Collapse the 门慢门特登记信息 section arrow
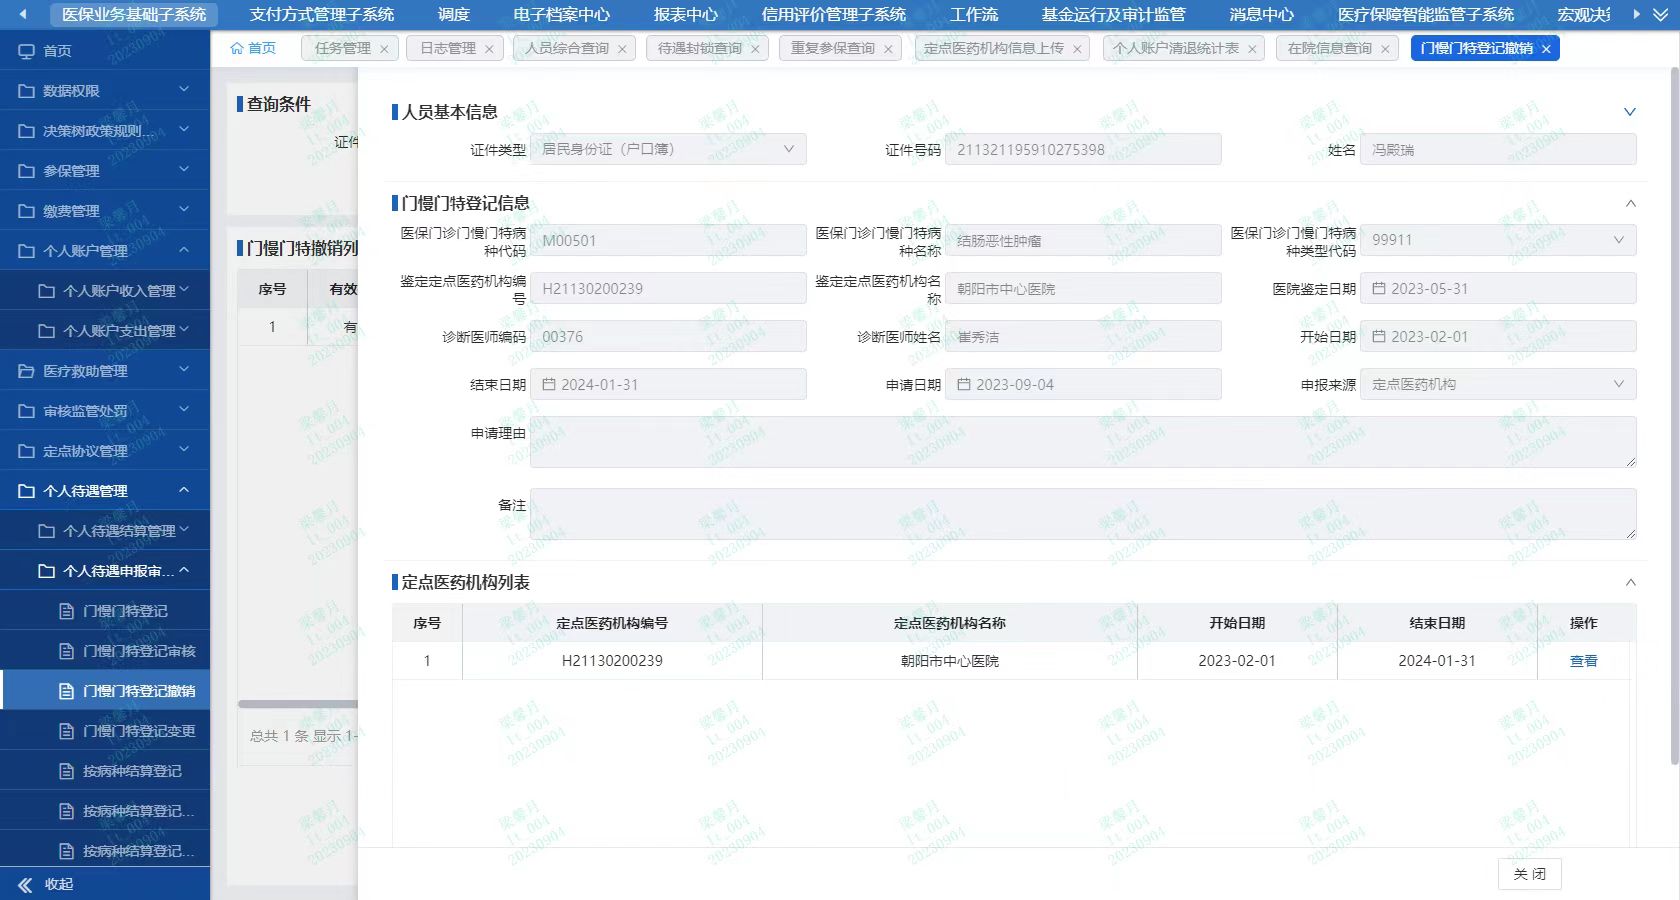 click(x=1630, y=203)
